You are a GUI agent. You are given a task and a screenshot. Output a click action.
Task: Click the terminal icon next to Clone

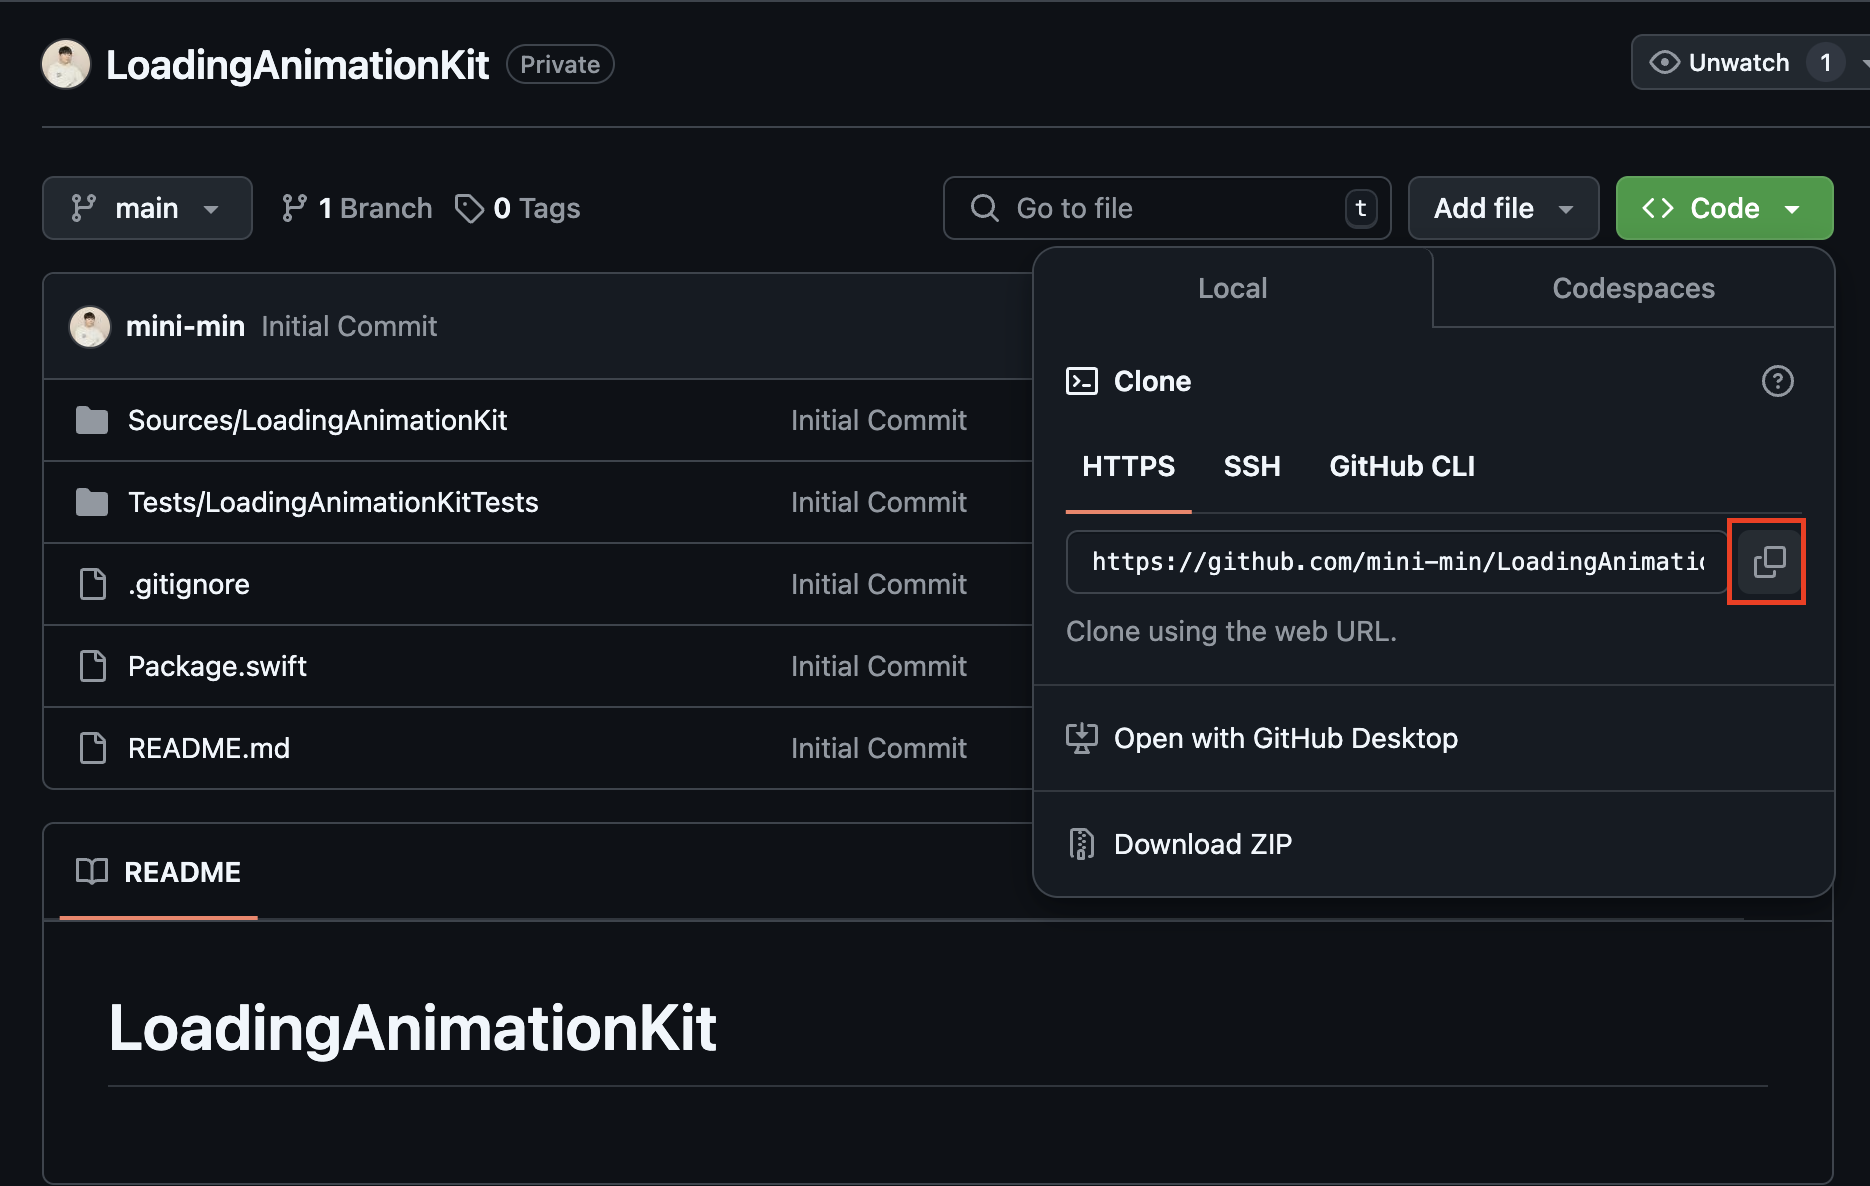1082,381
